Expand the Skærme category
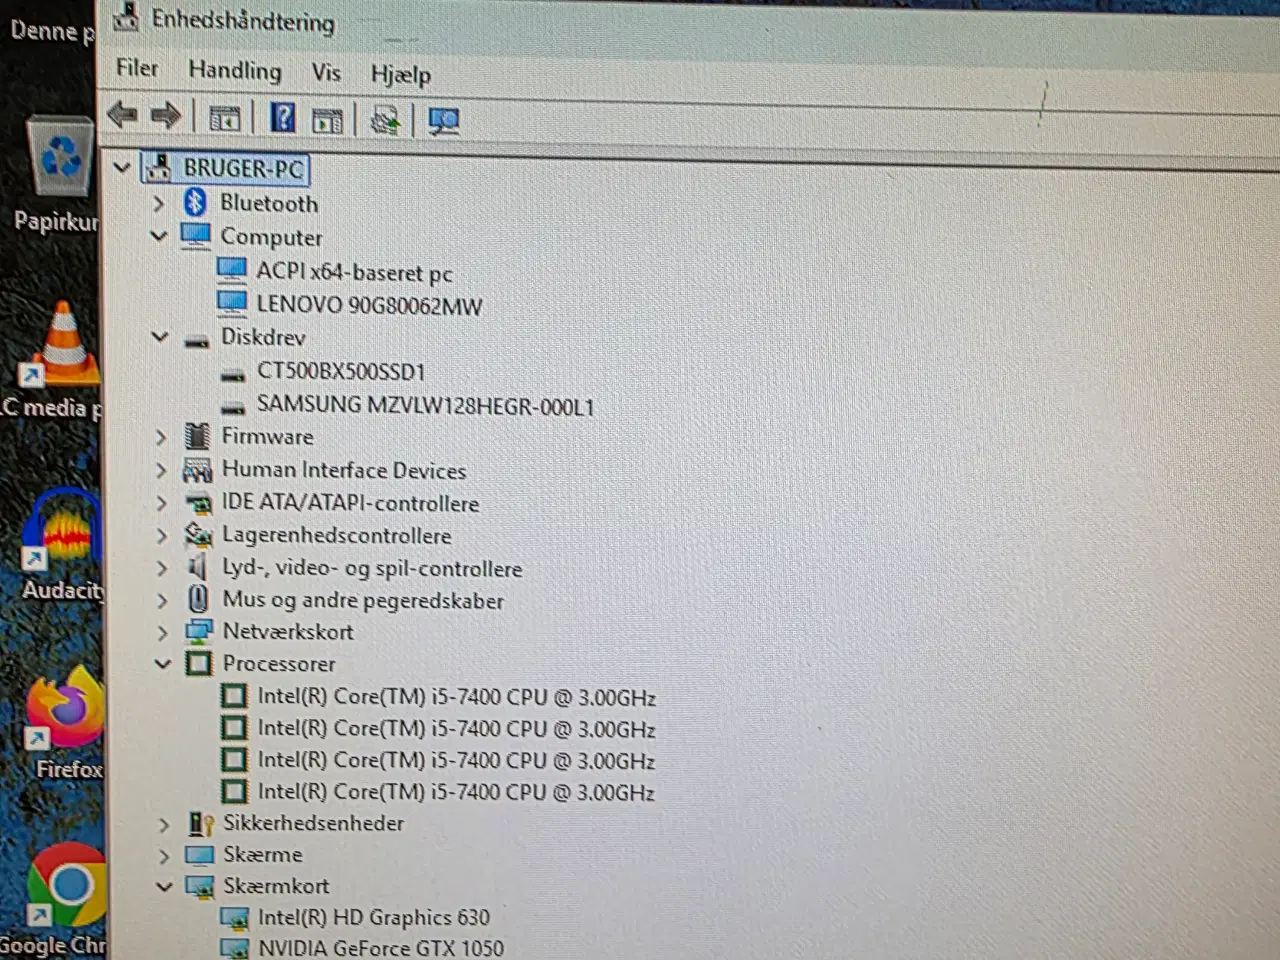1280x960 pixels. pos(164,855)
